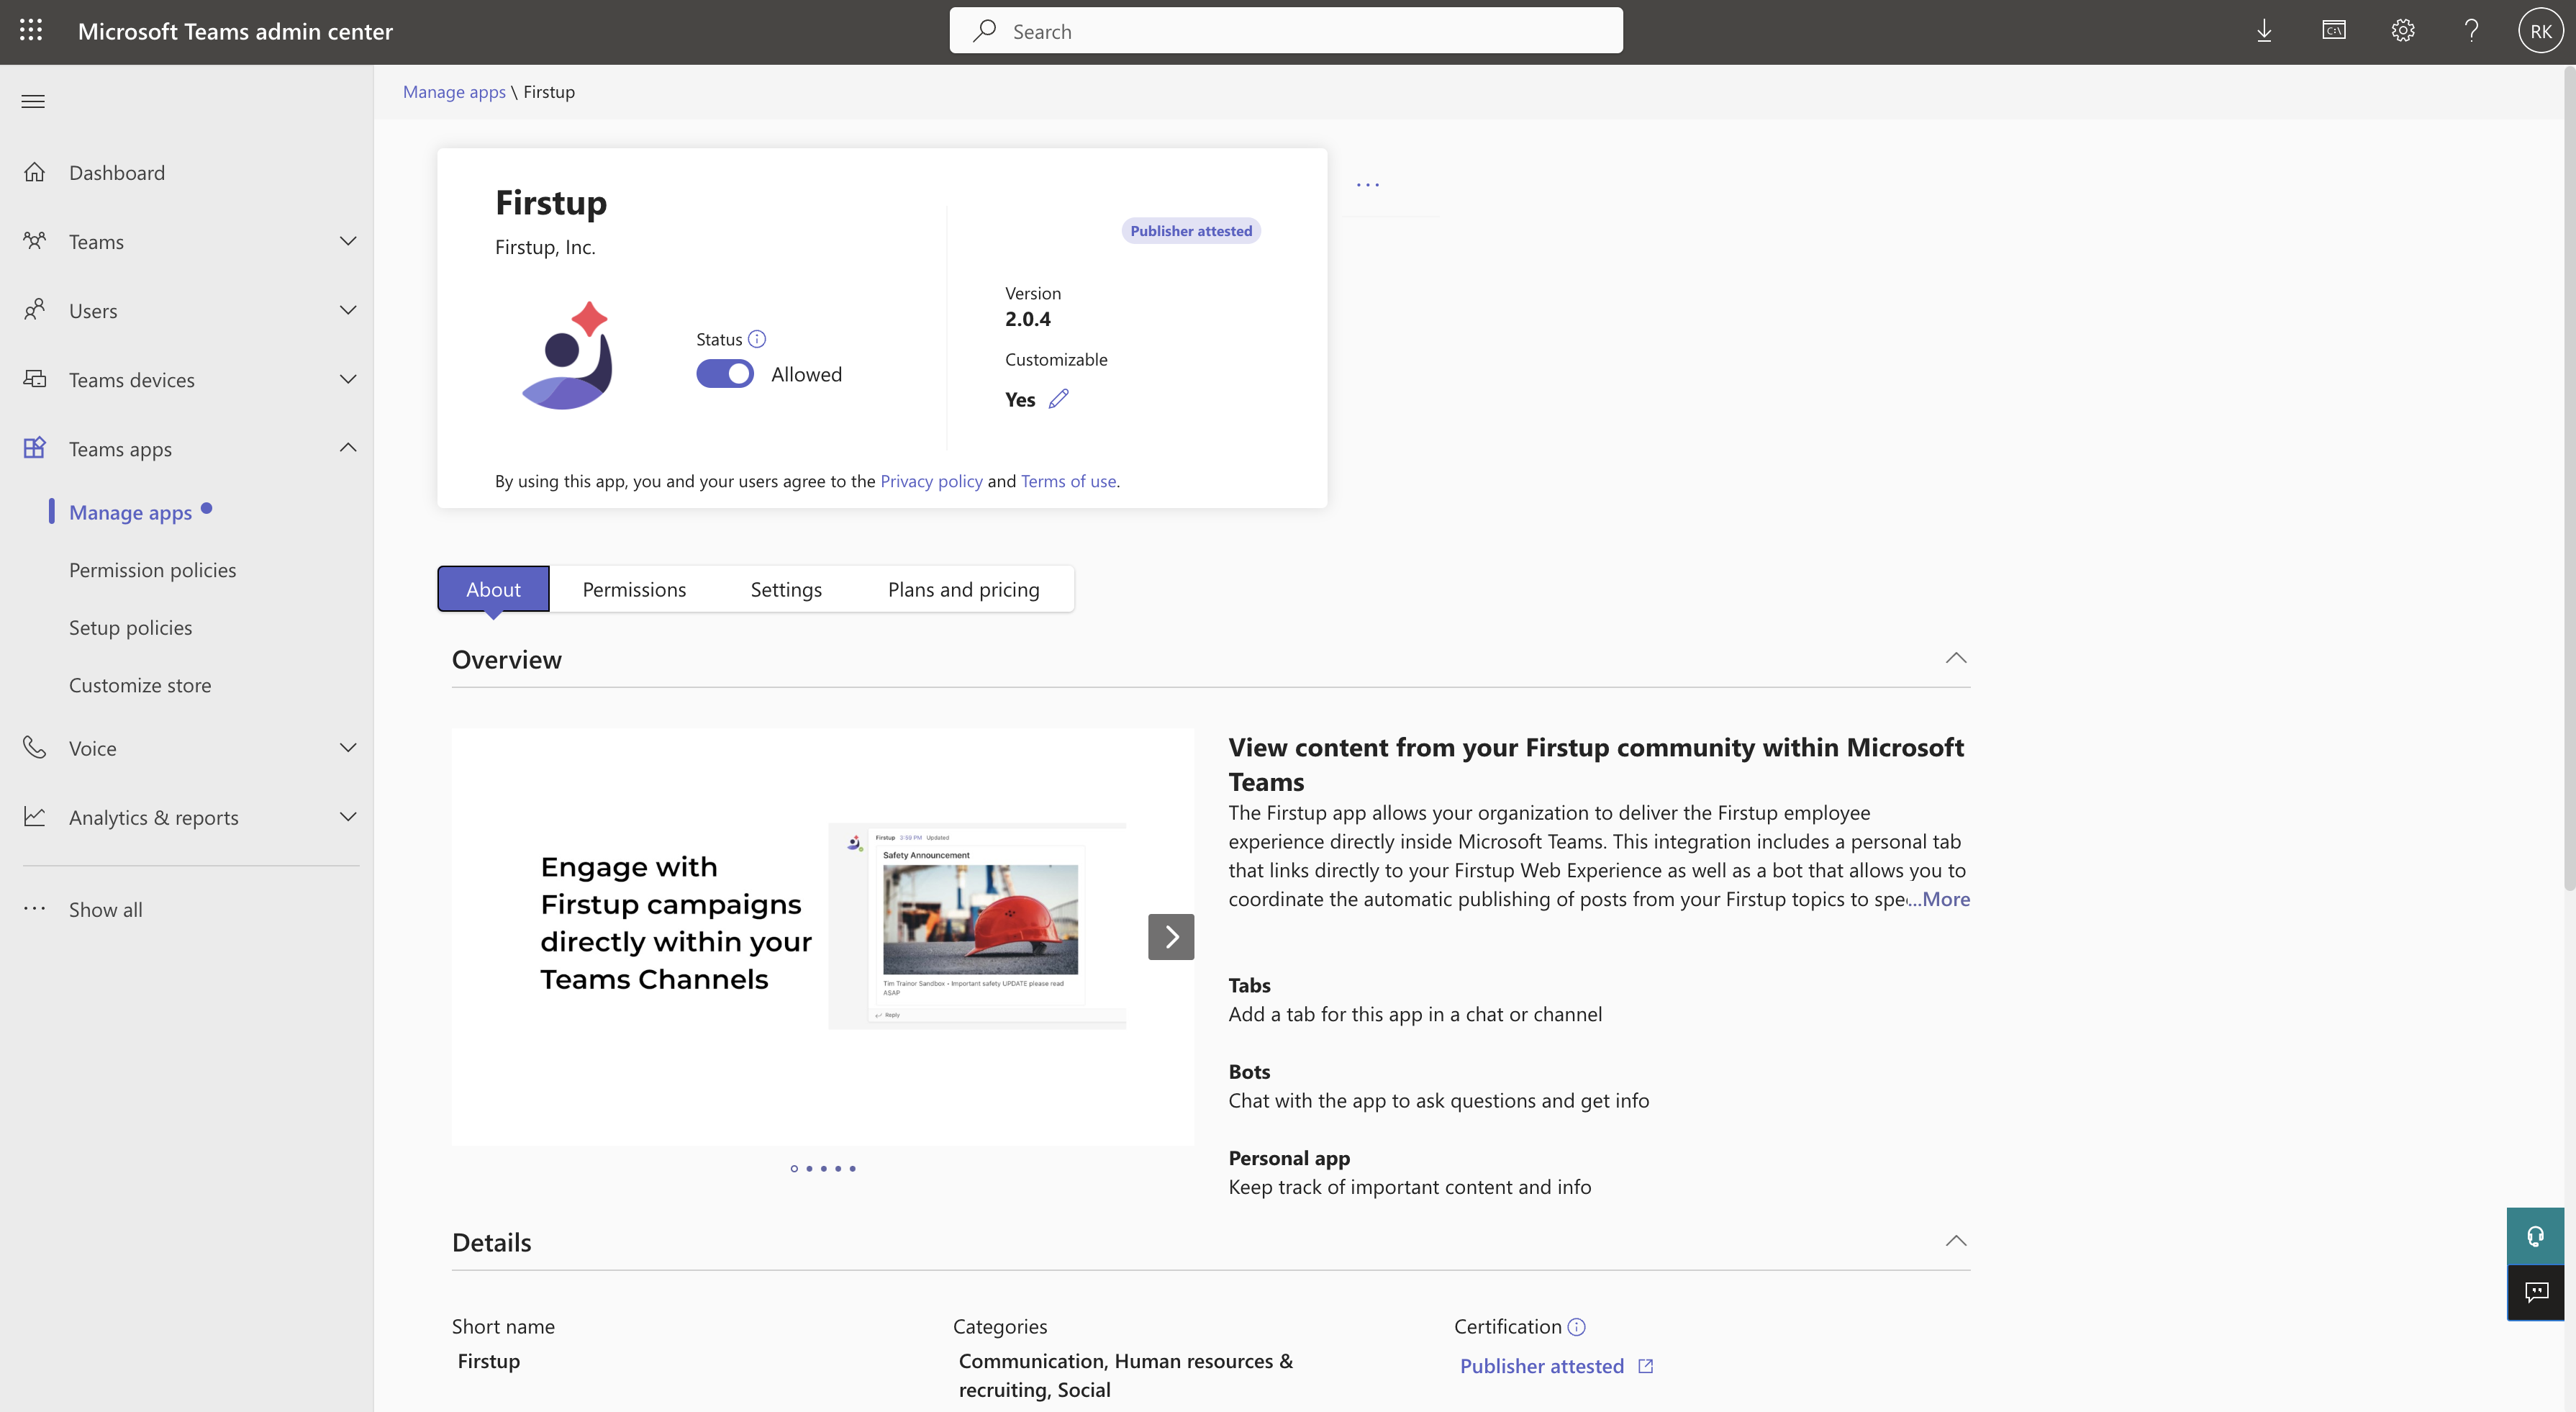Click the Teams devices icon
Image resolution: width=2576 pixels, height=1412 pixels.
pos(35,379)
